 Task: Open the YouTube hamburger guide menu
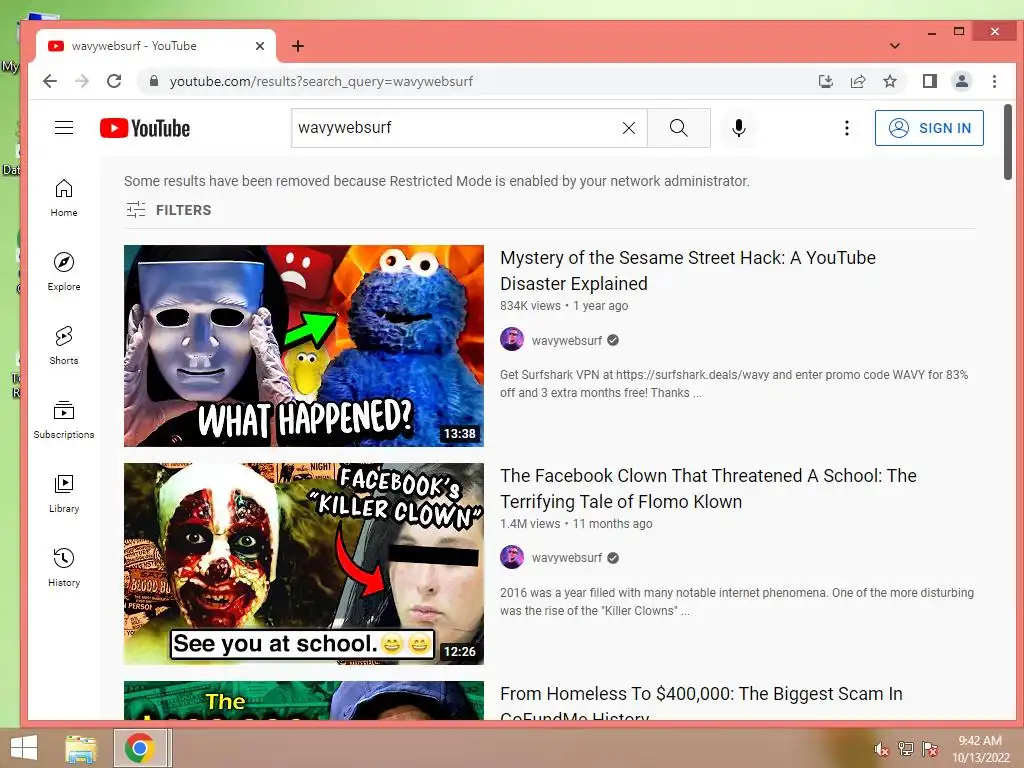pos(64,128)
